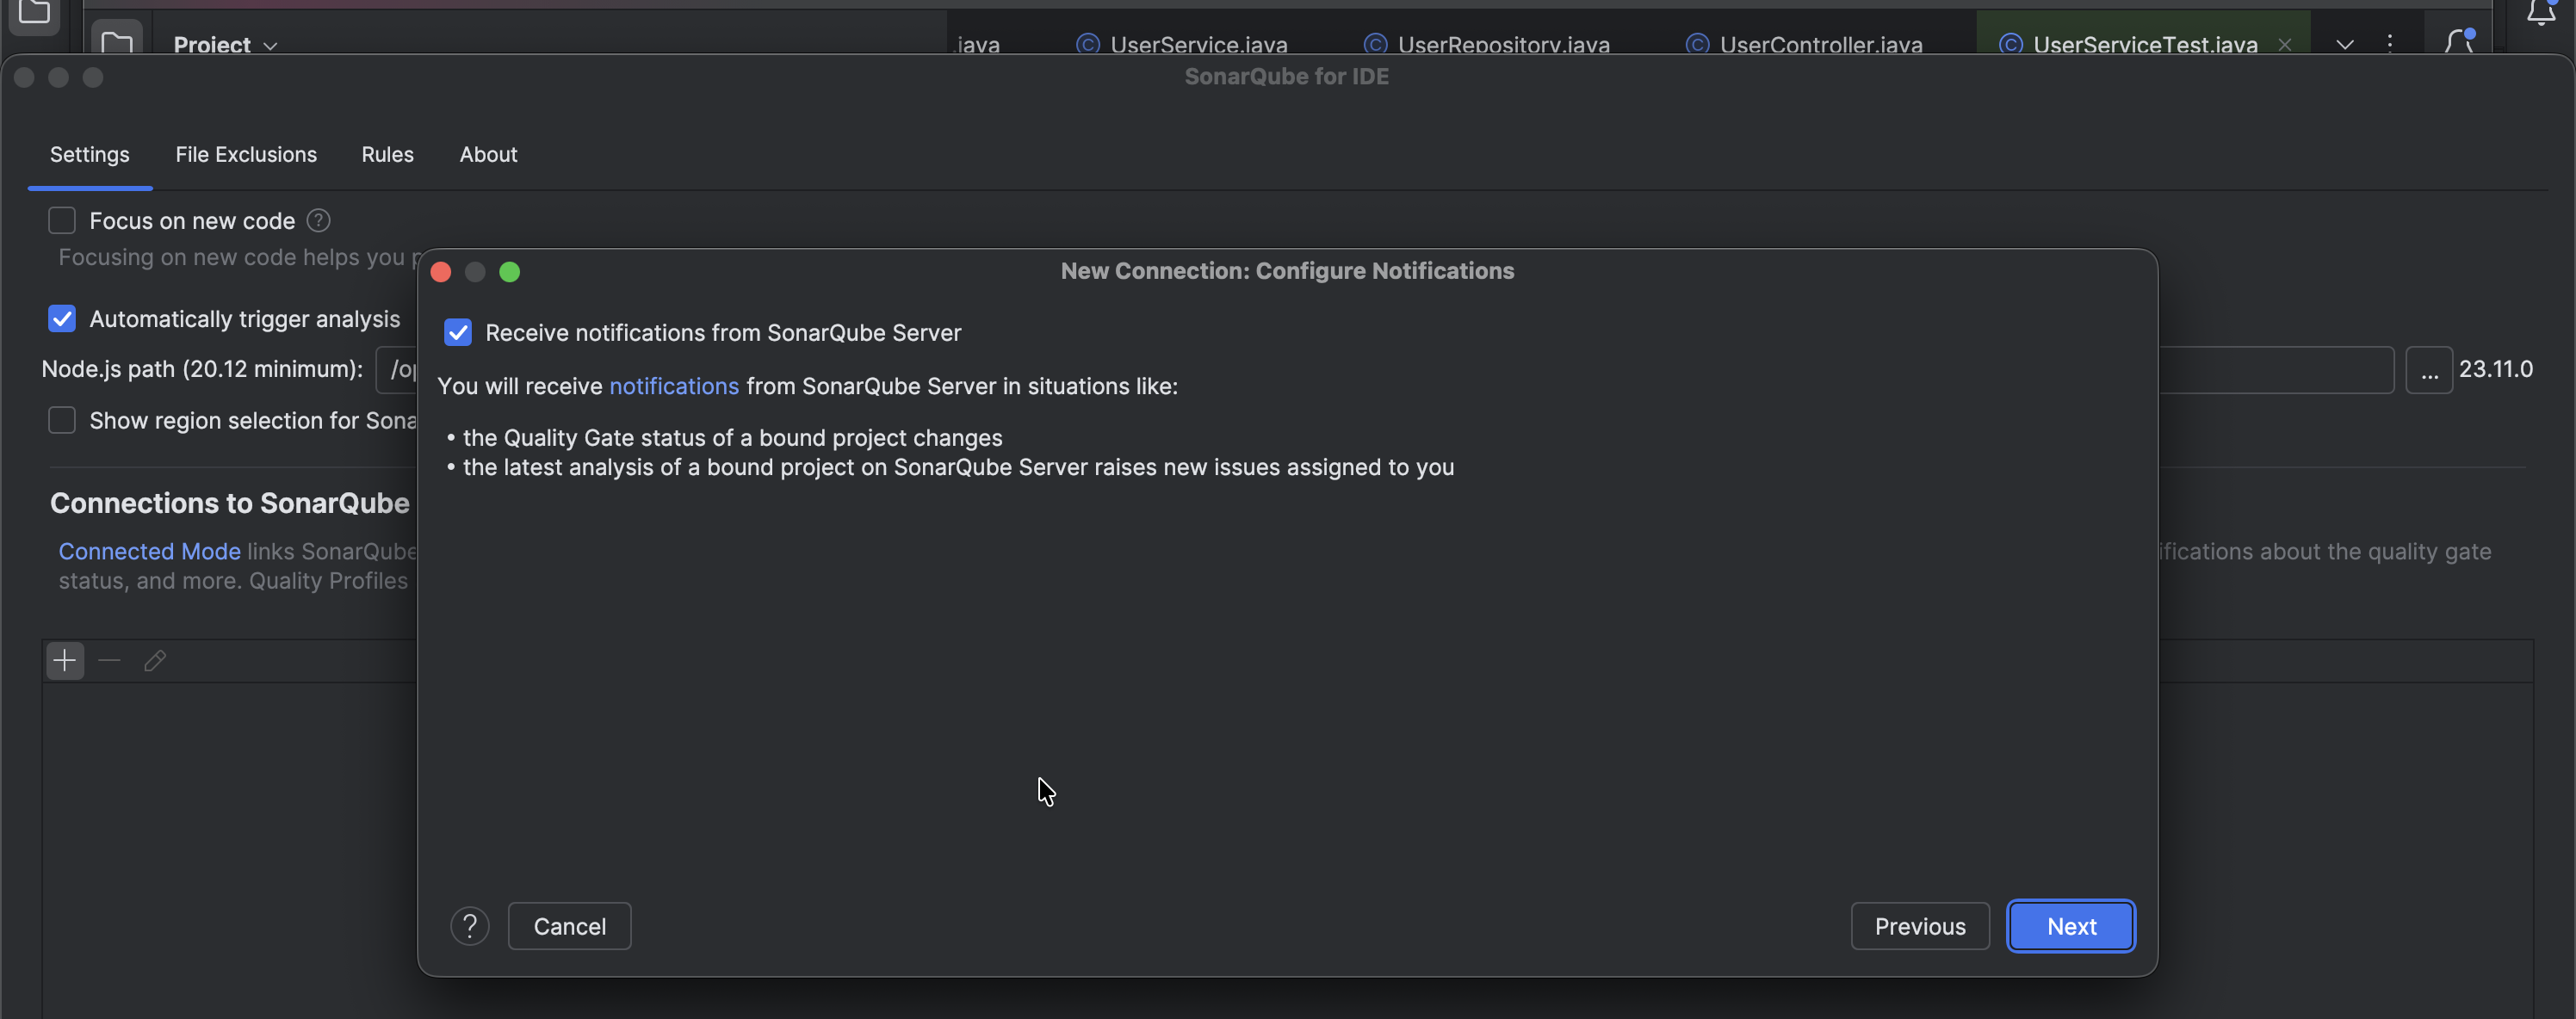Open the notifications hyperlink
2576x1019 pixels.
click(674, 387)
